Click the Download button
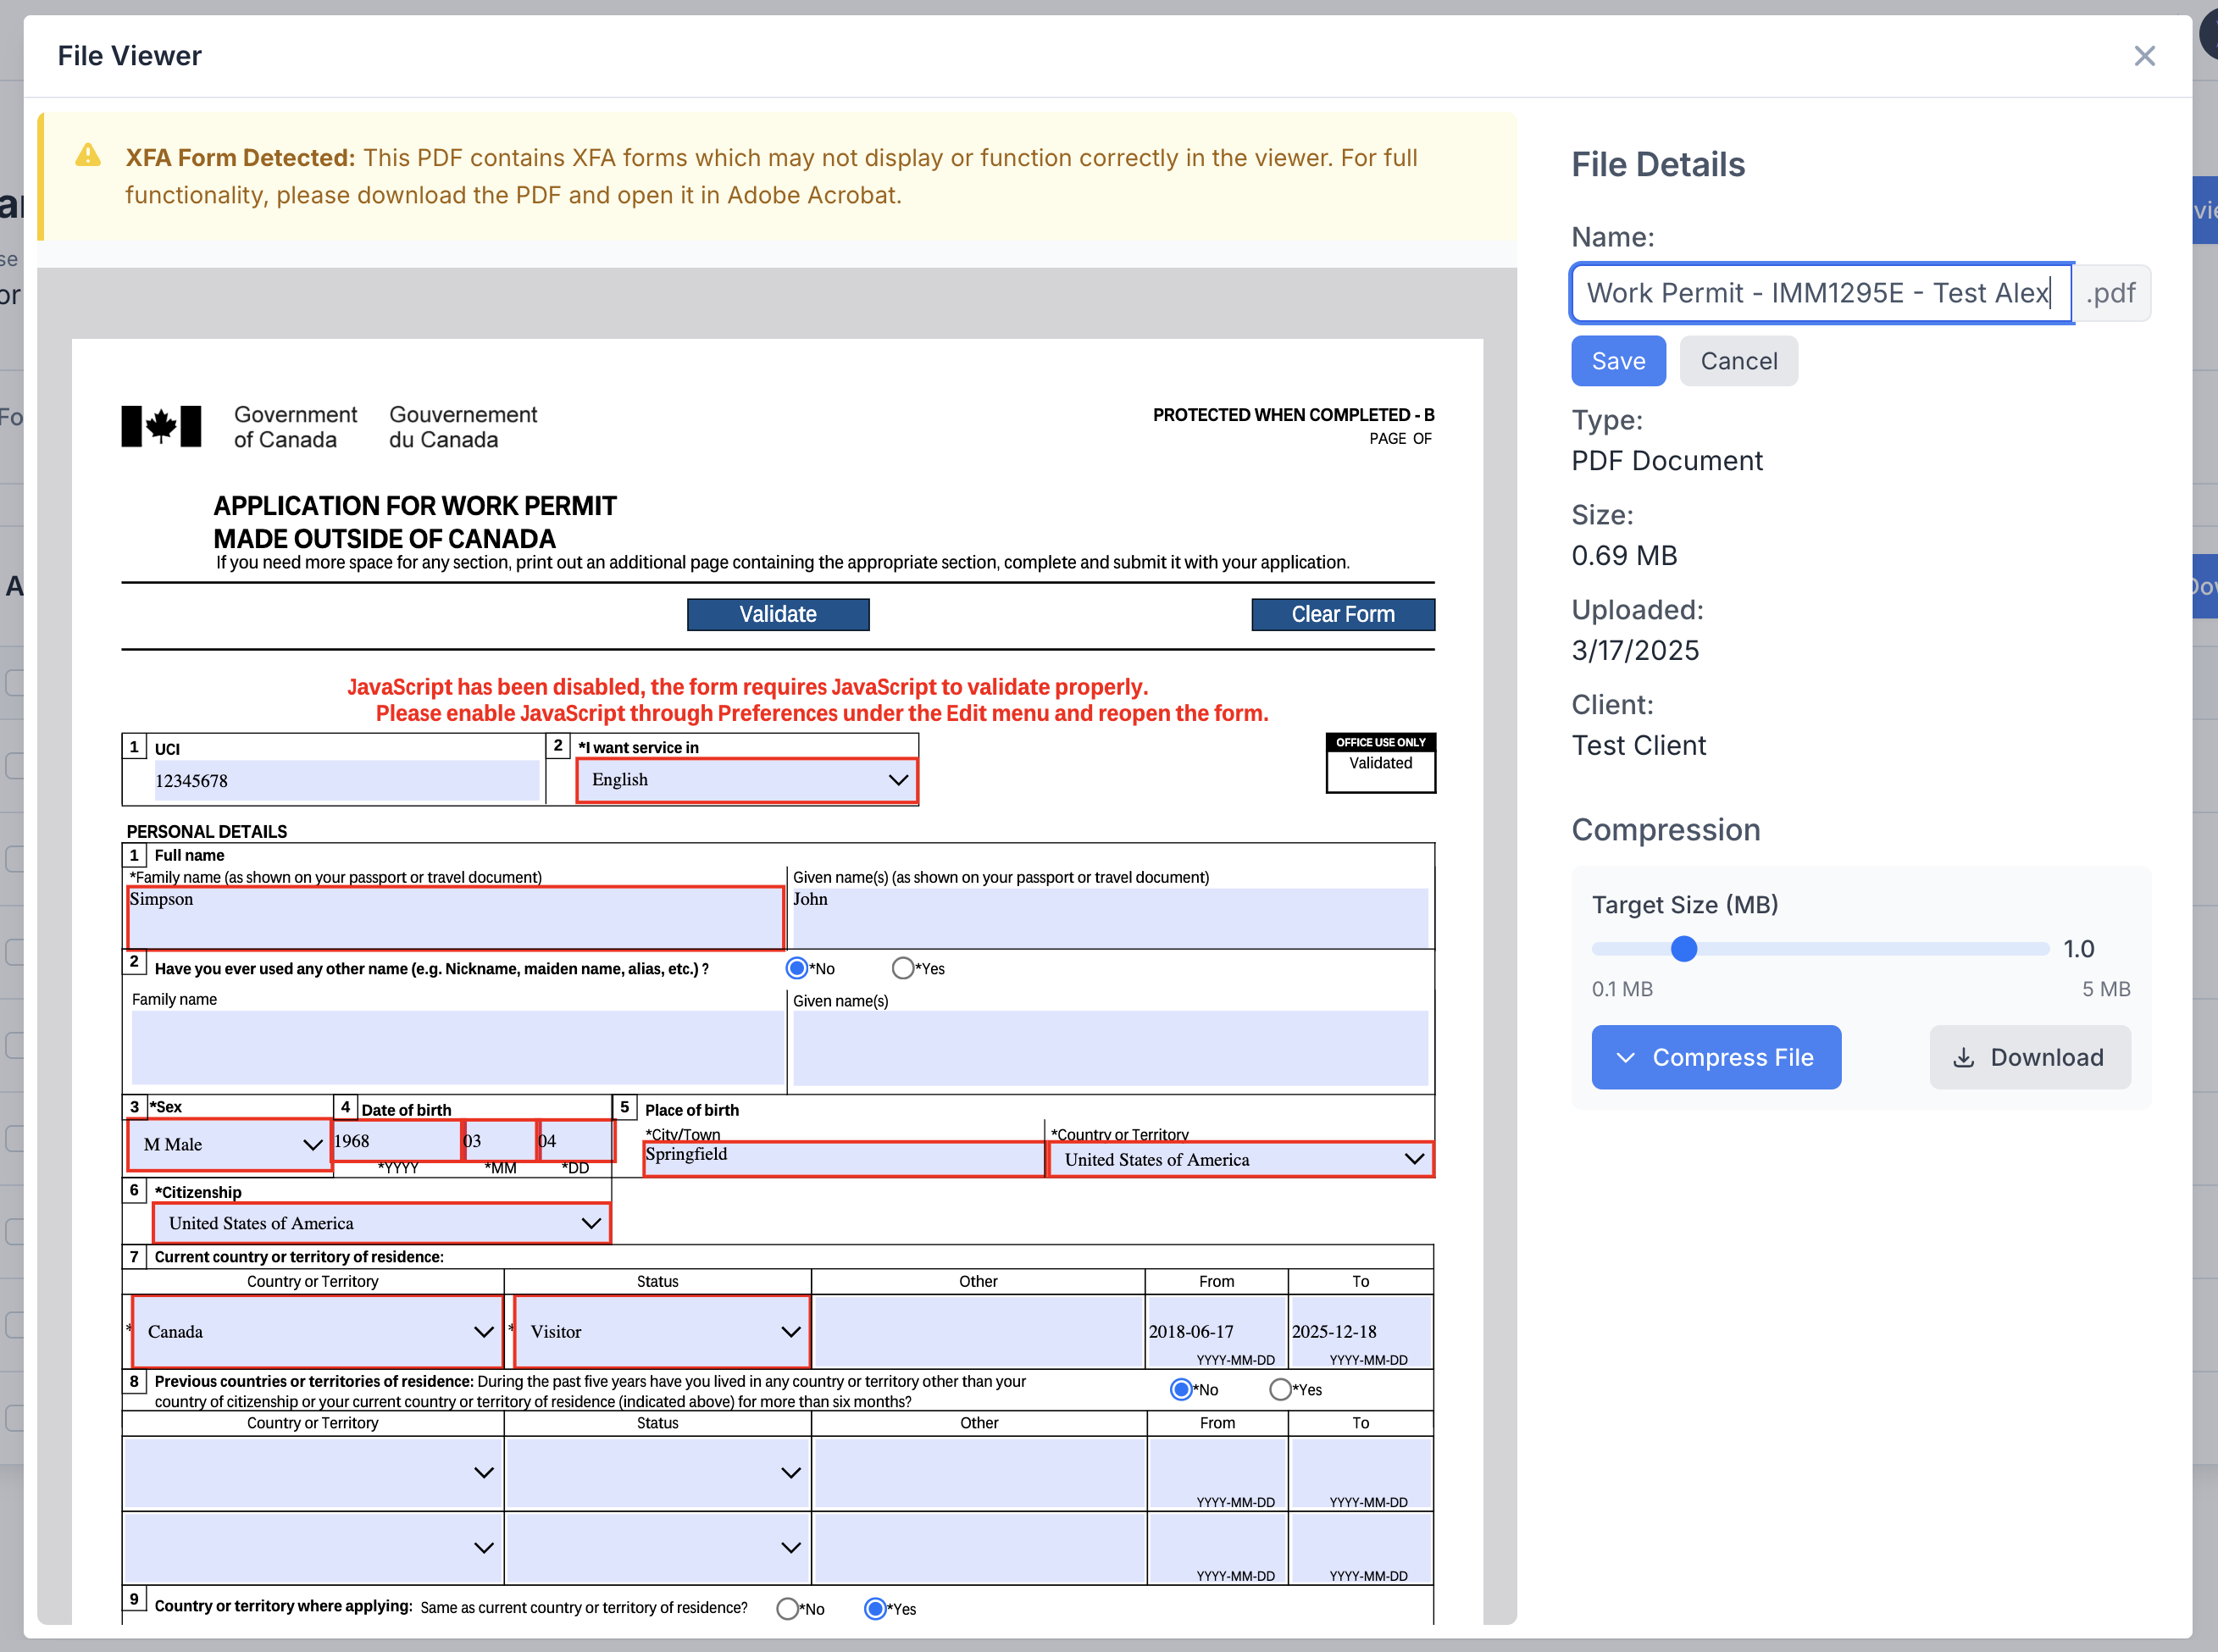Viewport: 2218px width, 1652px height. pos(2029,1057)
